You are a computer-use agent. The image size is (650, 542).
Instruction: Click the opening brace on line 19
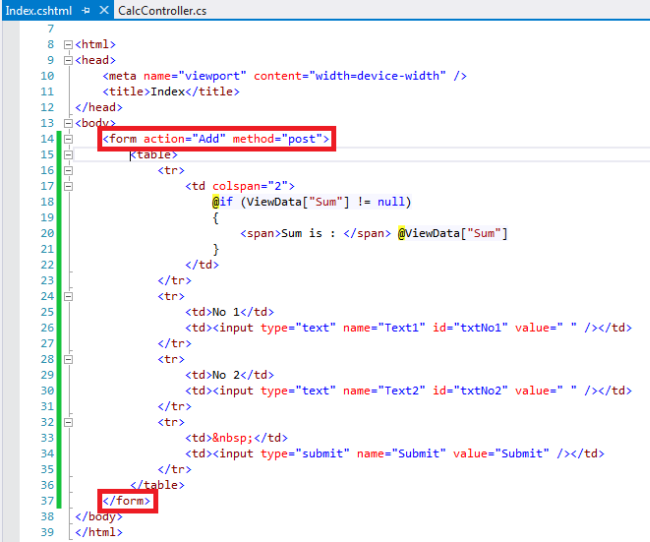click(x=216, y=218)
